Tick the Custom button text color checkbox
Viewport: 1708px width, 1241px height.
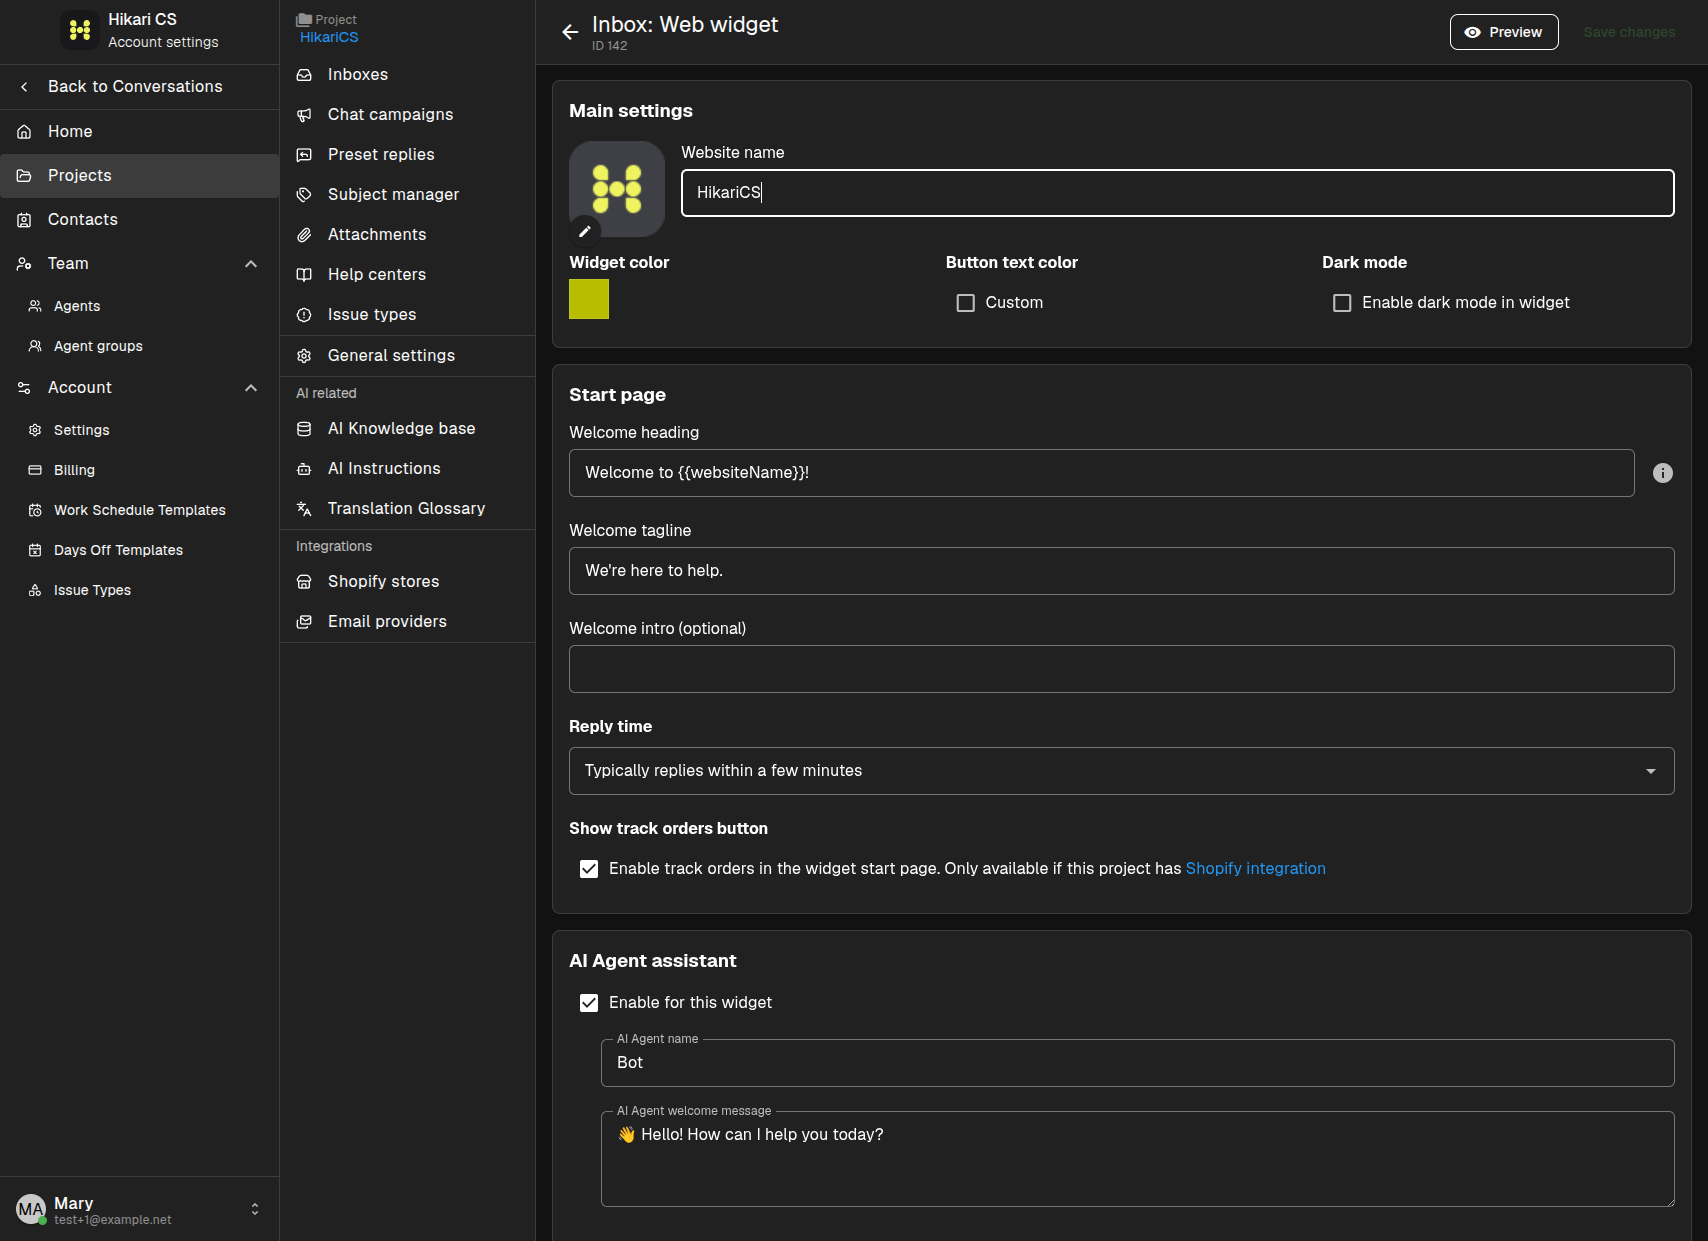tap(965, 303)
